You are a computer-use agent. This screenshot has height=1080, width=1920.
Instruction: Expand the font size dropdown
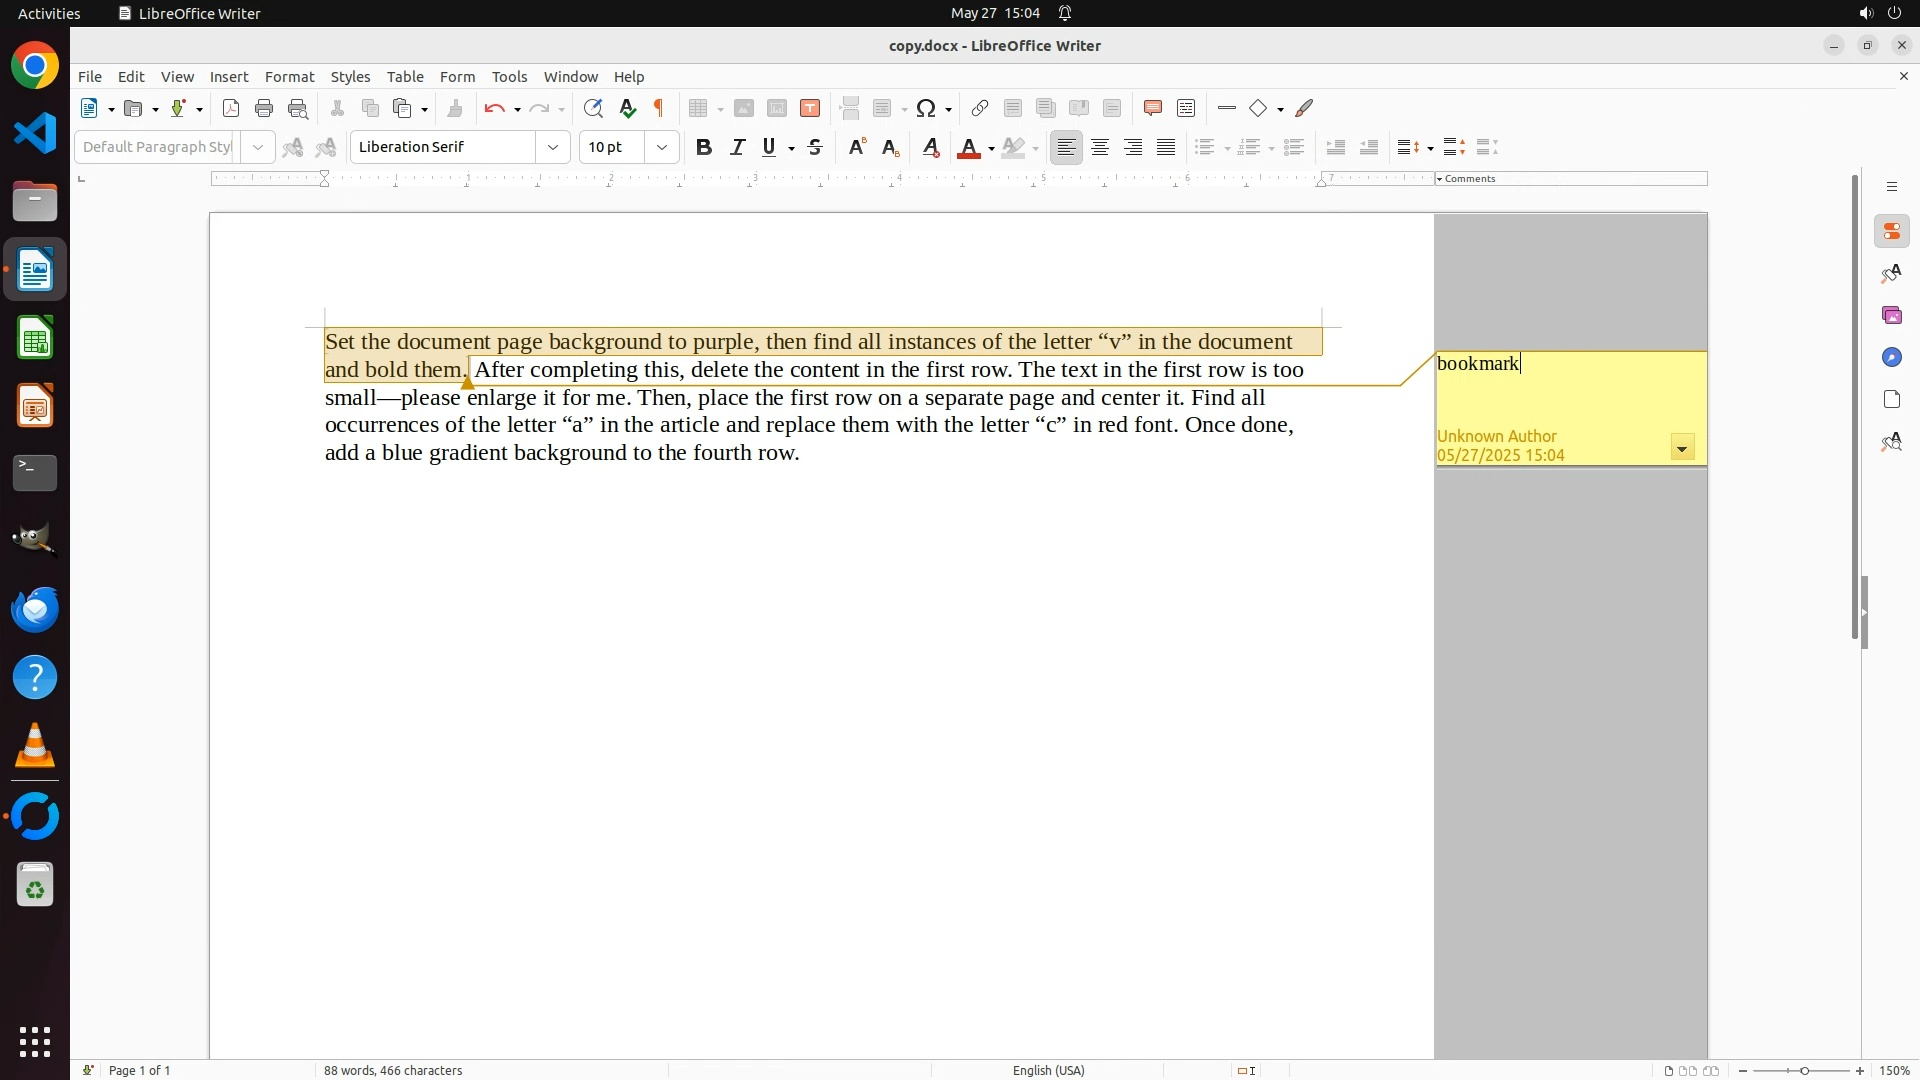click(662, 147)
